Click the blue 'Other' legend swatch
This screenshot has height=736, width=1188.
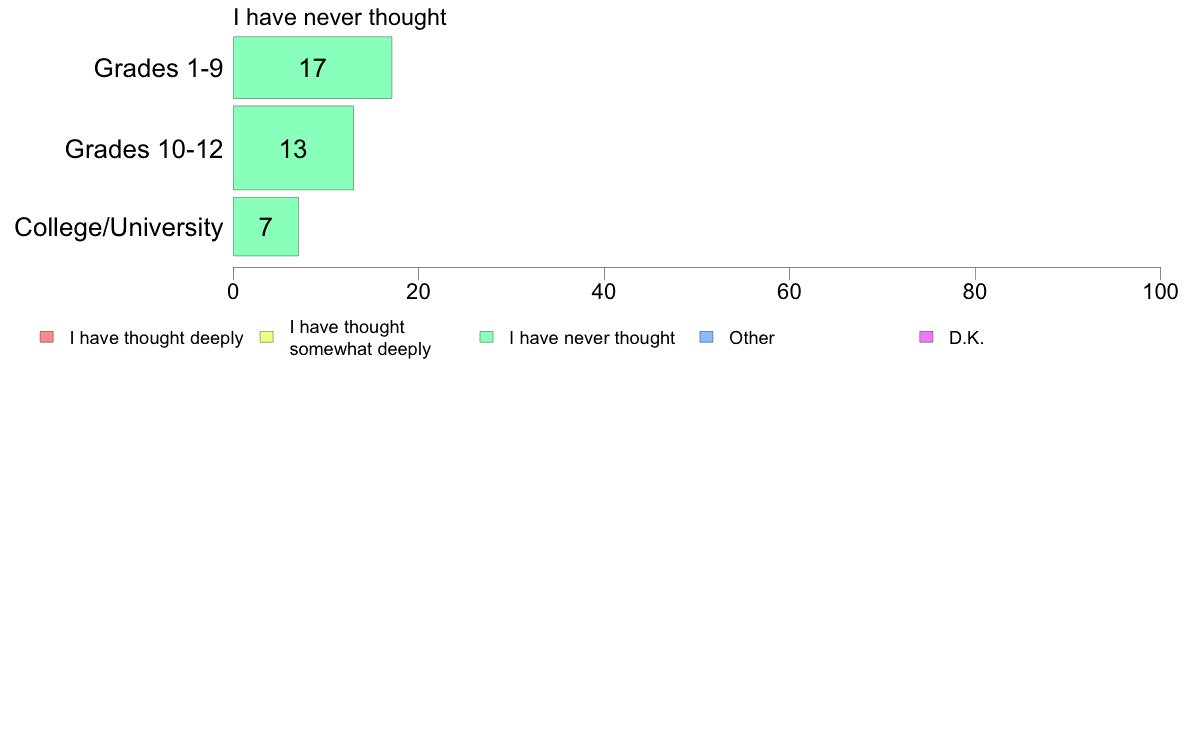[706, 337]
